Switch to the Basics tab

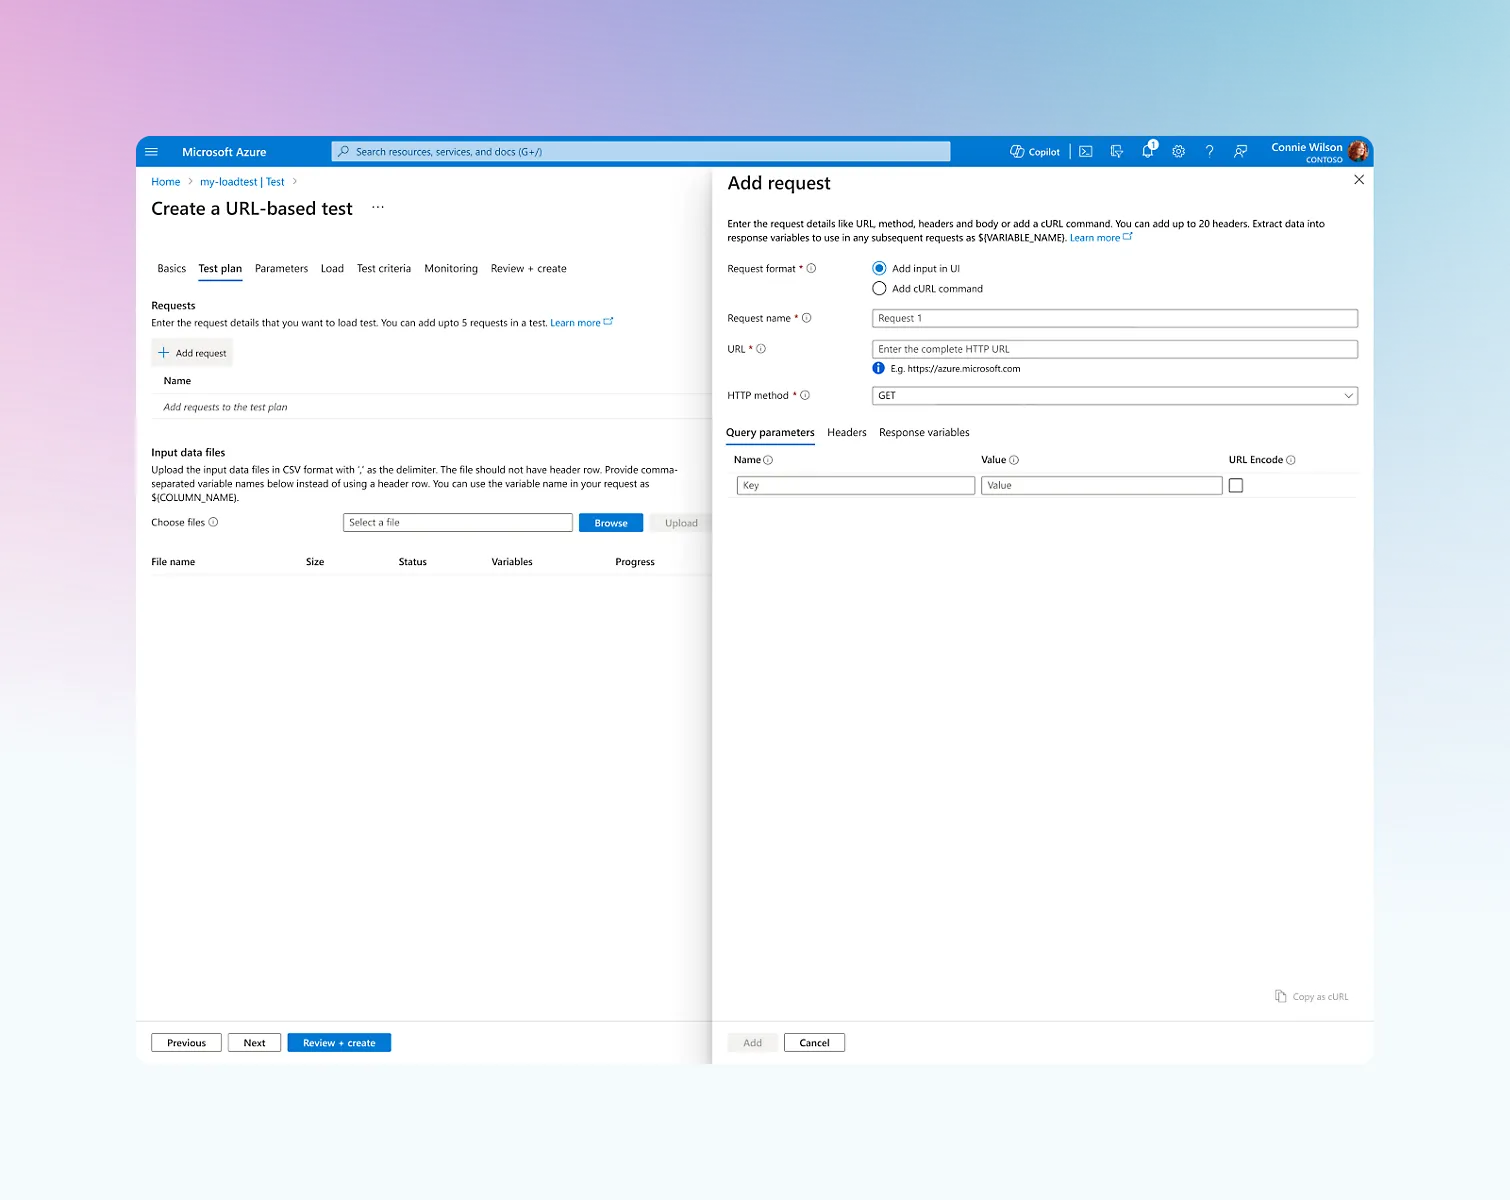[x=172, y=269]
